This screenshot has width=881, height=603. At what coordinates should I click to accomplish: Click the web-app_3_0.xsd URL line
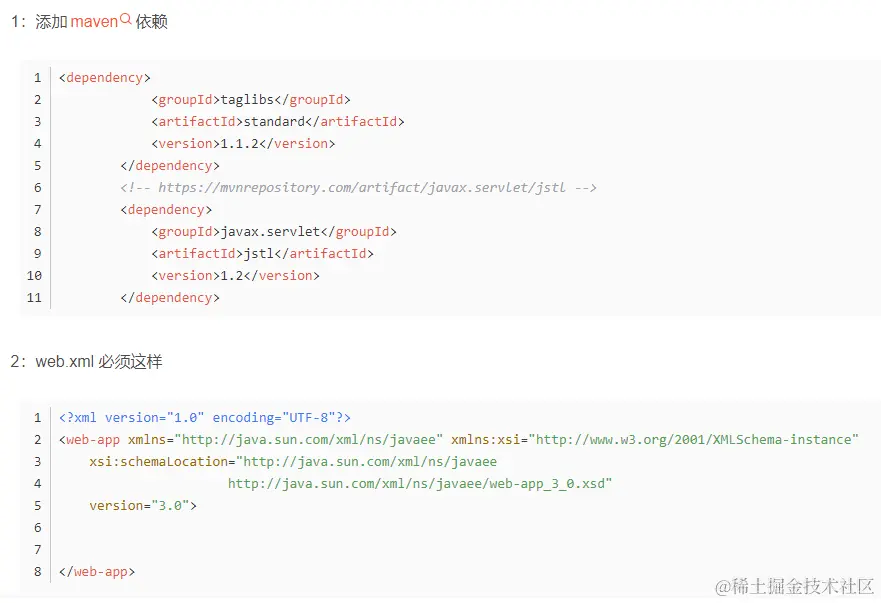coord(420,484)
